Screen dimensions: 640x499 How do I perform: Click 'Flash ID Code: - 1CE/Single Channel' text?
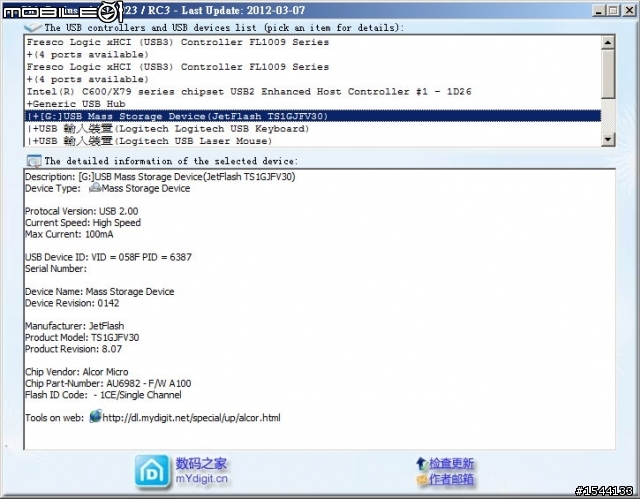tap(103, 395)
